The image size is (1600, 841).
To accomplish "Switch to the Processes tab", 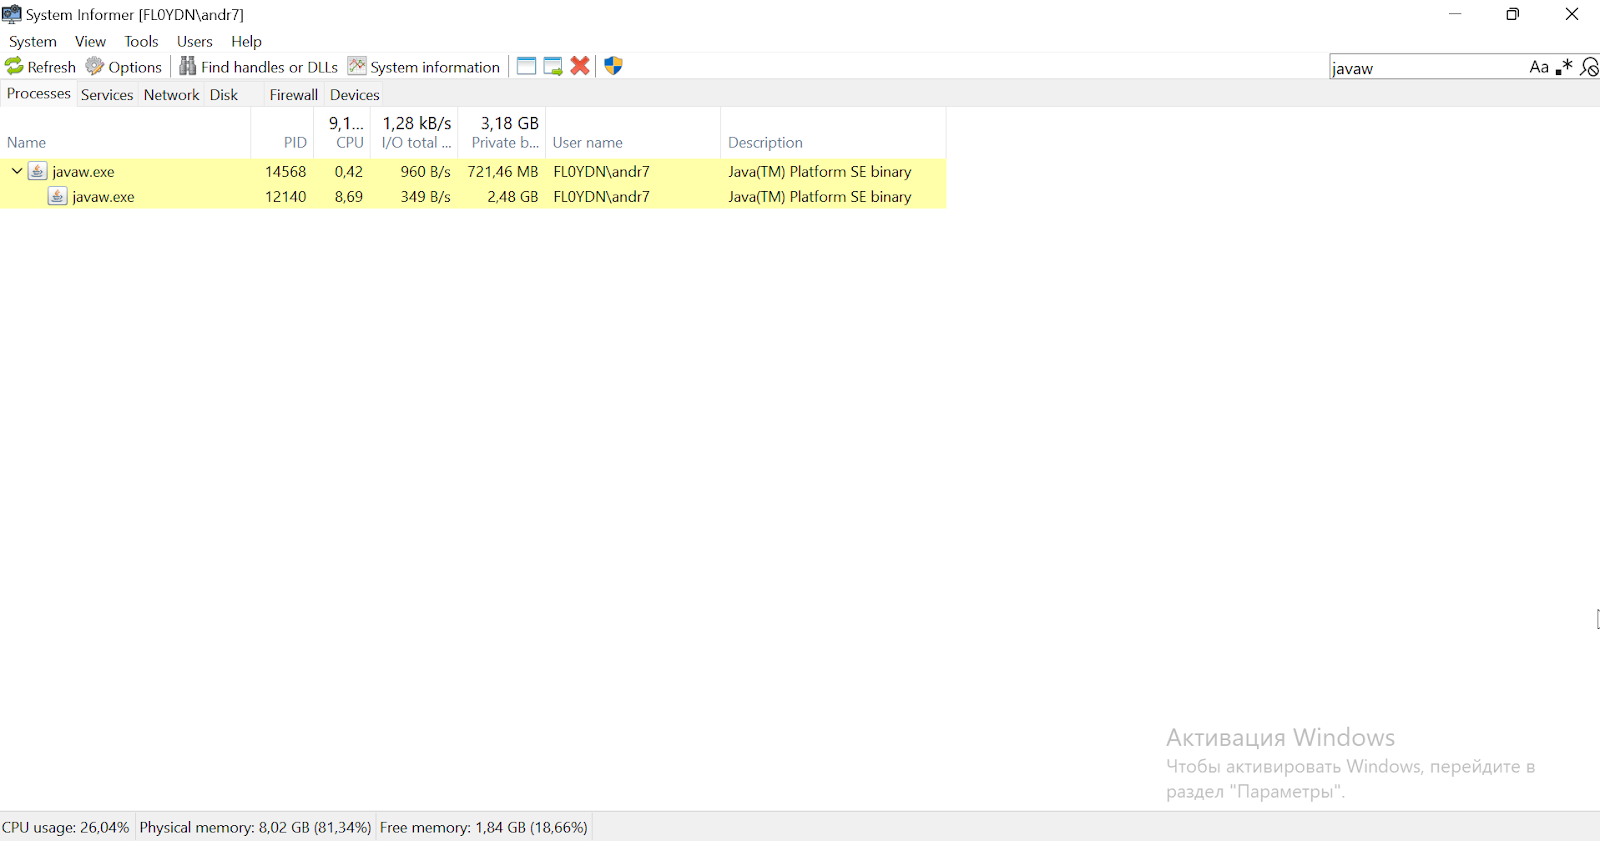I will coord(39,94).
